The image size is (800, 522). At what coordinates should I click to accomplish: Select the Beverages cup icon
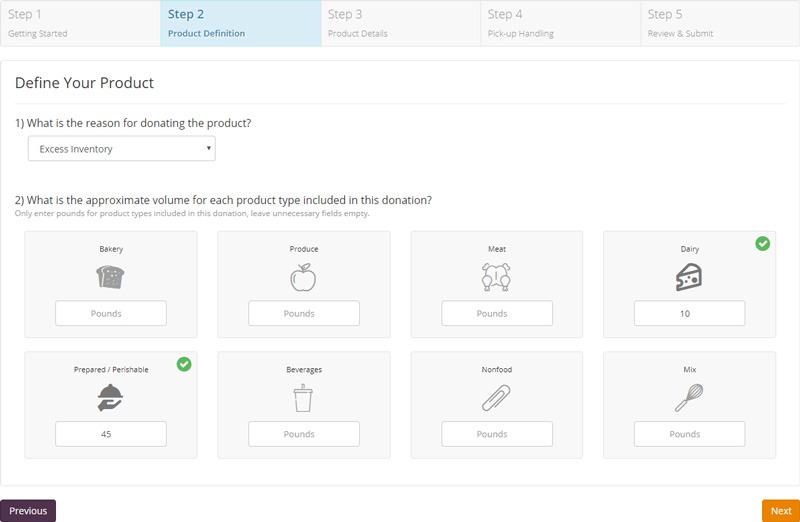click(303, 398)
